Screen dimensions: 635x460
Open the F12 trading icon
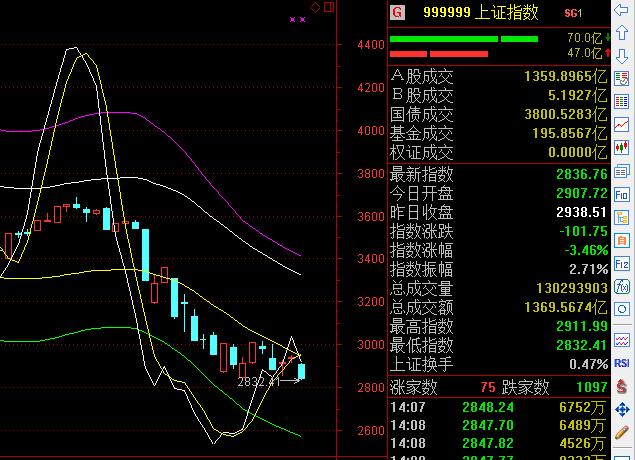click(622, 264)
